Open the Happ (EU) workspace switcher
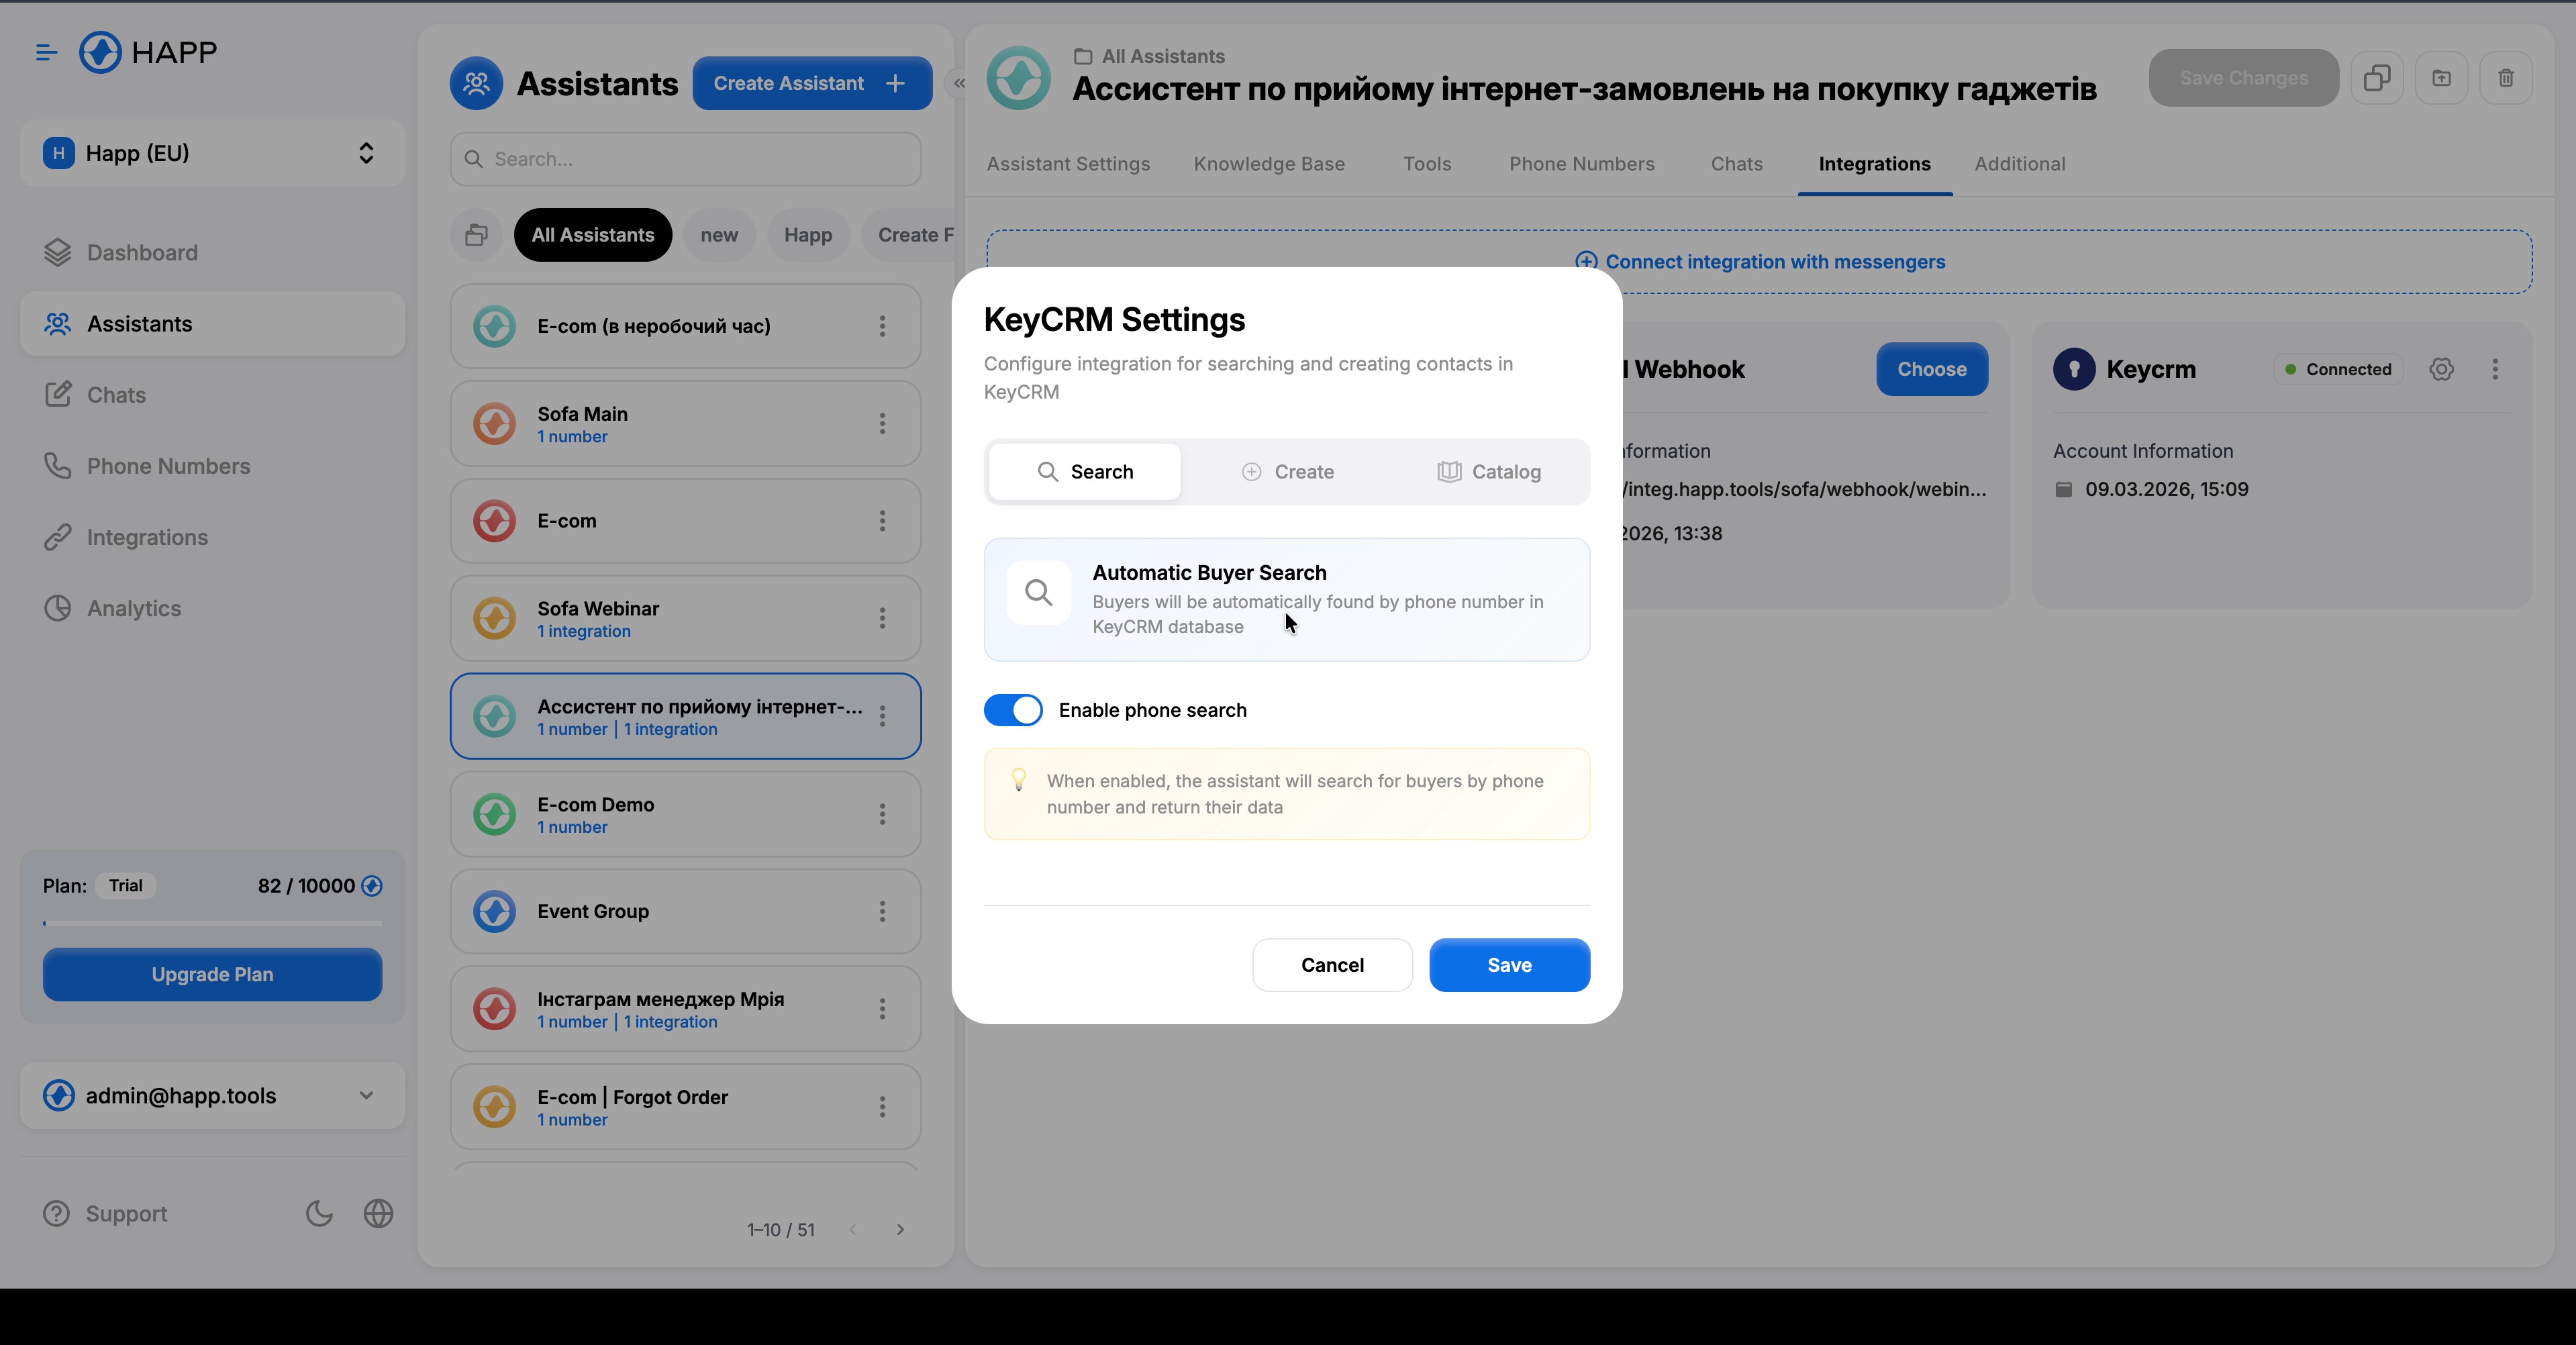Image resolution: width=2576 pixels, height=1345 pixels. point(211,153)
